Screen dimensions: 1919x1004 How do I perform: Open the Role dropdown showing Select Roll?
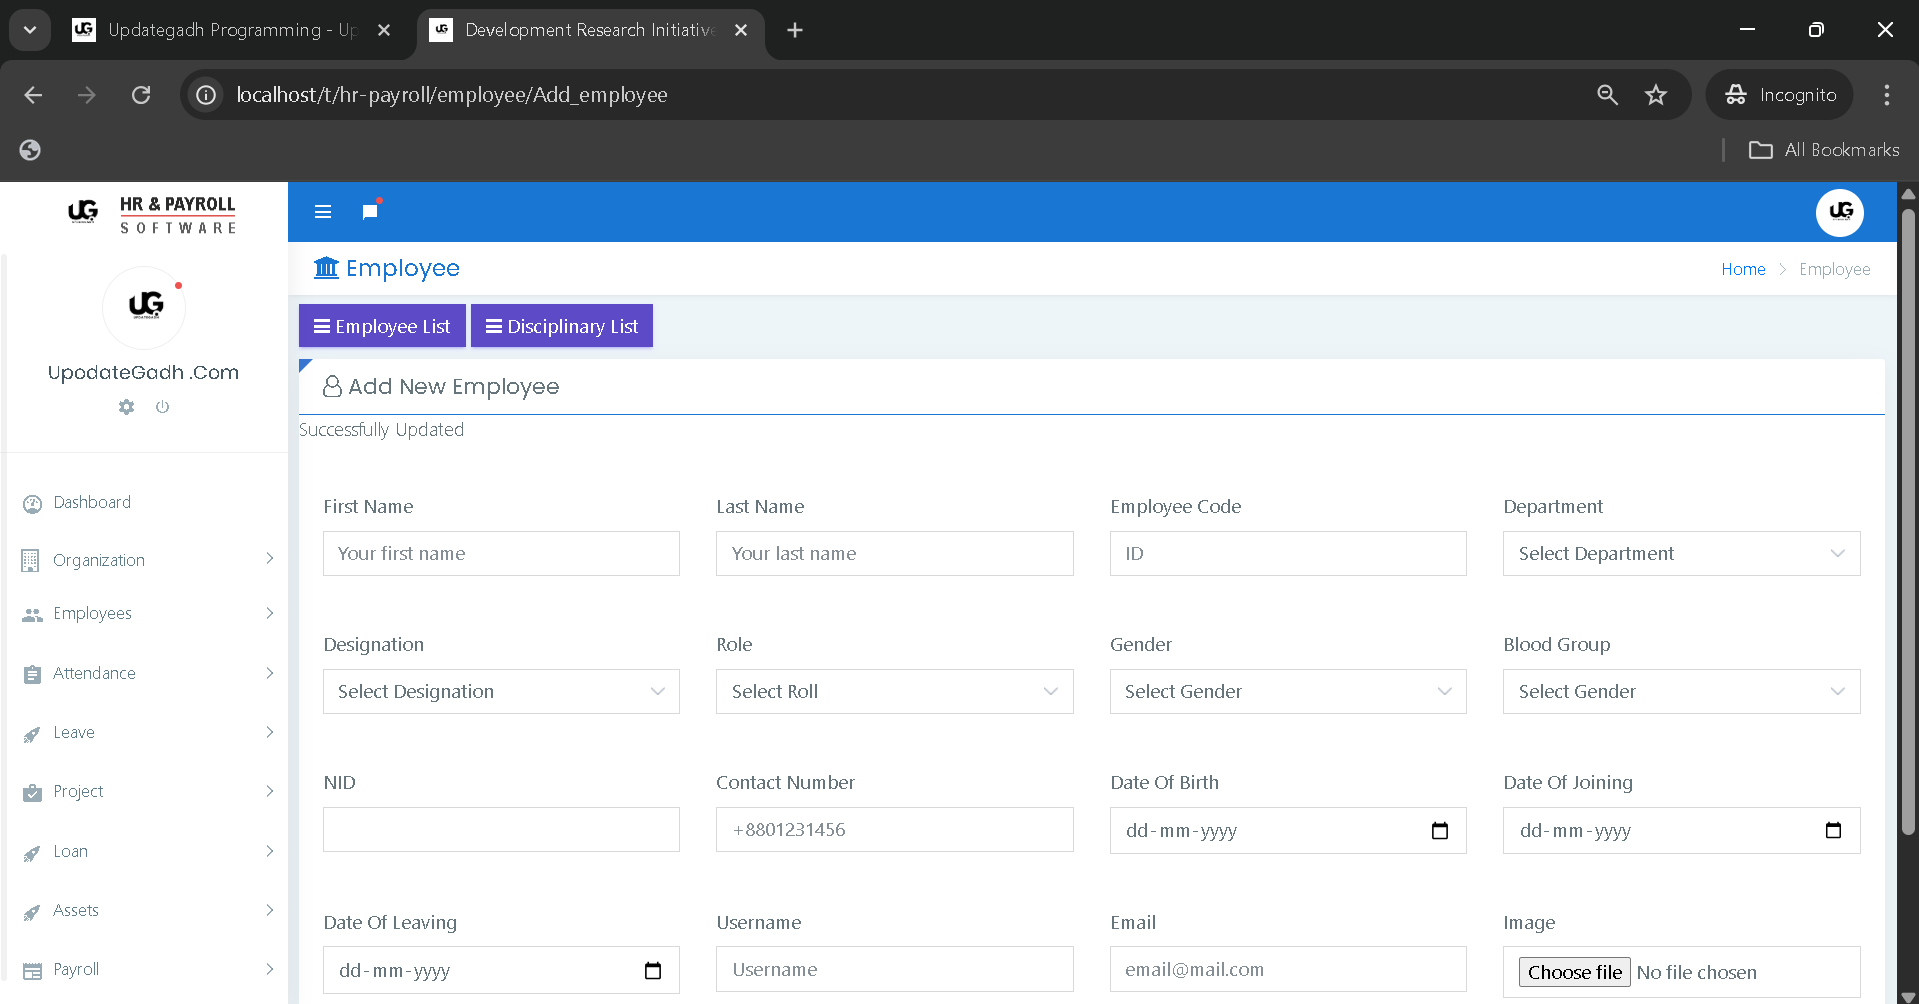[x=894, y=692]
